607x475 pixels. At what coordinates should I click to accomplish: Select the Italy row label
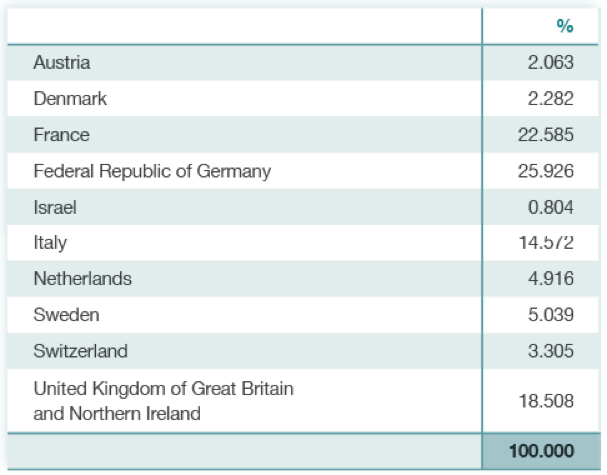coord(50,243)
